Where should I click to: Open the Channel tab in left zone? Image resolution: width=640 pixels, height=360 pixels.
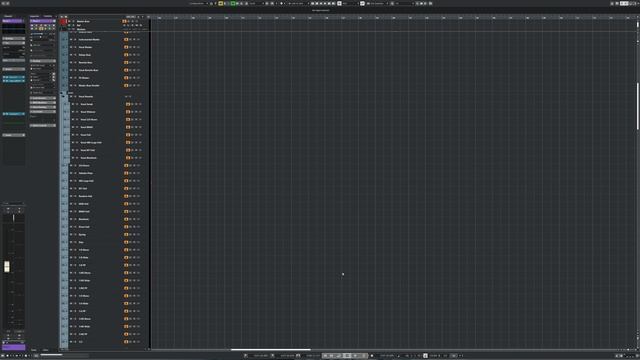pos(8,17)
